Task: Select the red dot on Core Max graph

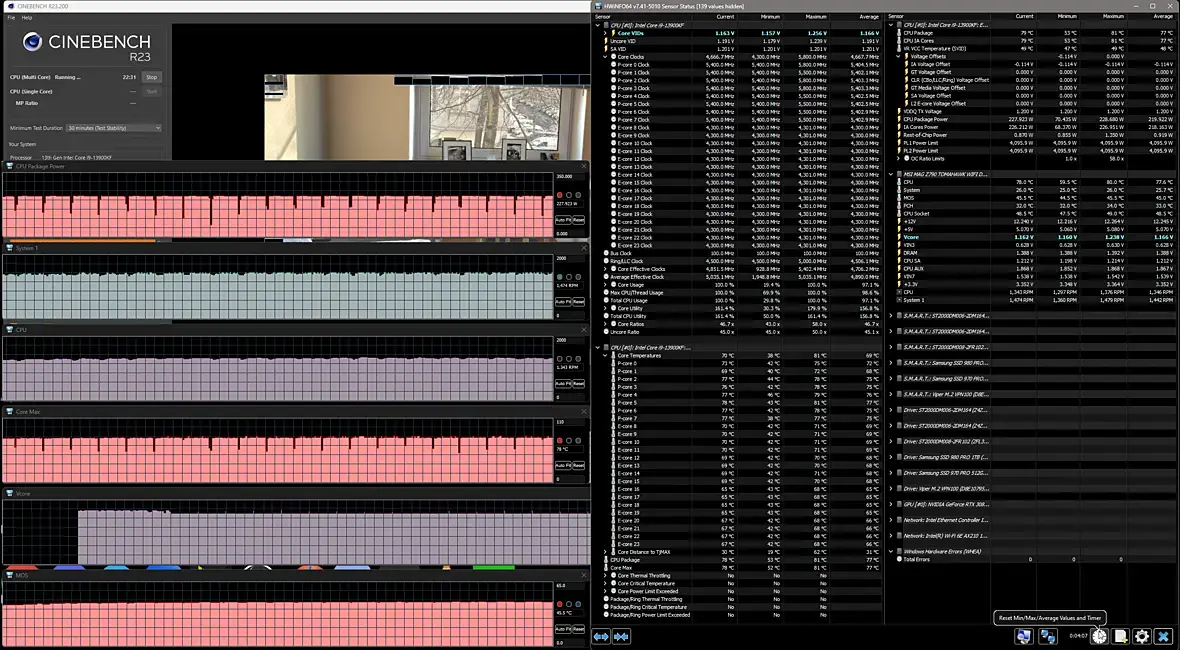Action: coord(559,441)
